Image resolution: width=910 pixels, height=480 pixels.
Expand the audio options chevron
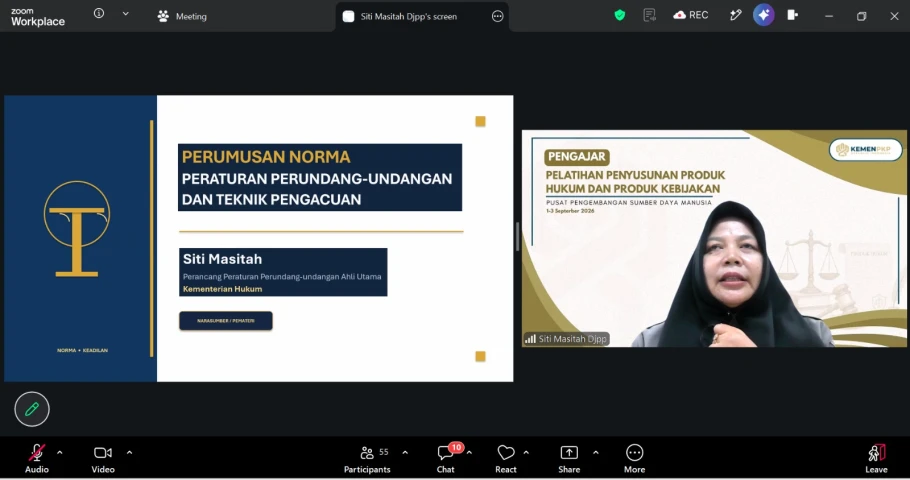[60, 452]
